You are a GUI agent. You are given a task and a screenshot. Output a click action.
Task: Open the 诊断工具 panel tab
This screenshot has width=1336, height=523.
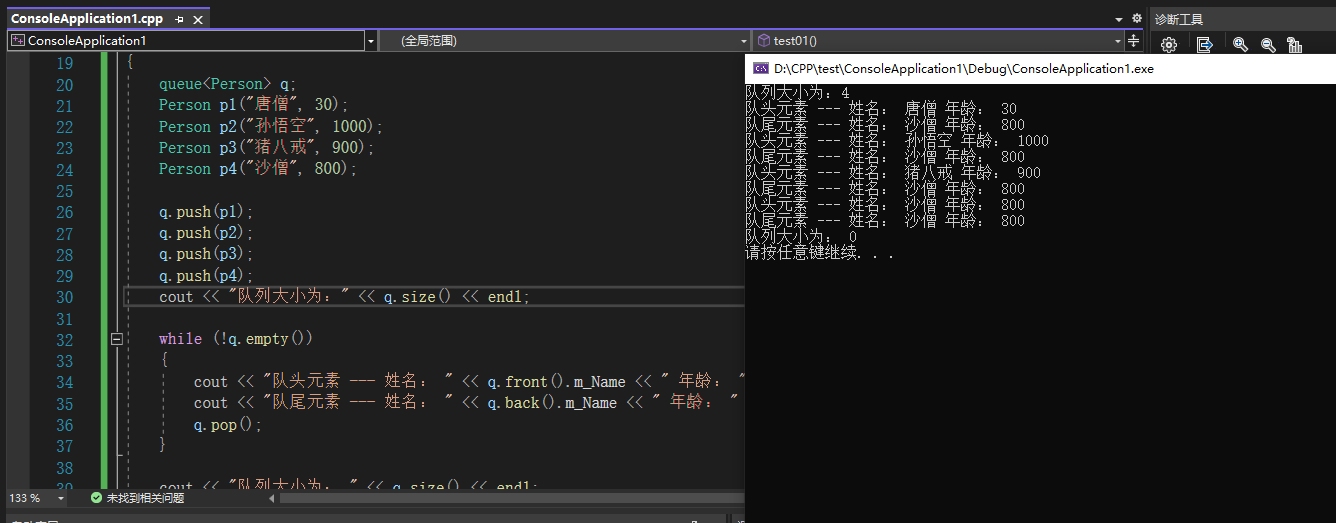click(x=1179, y=19)
